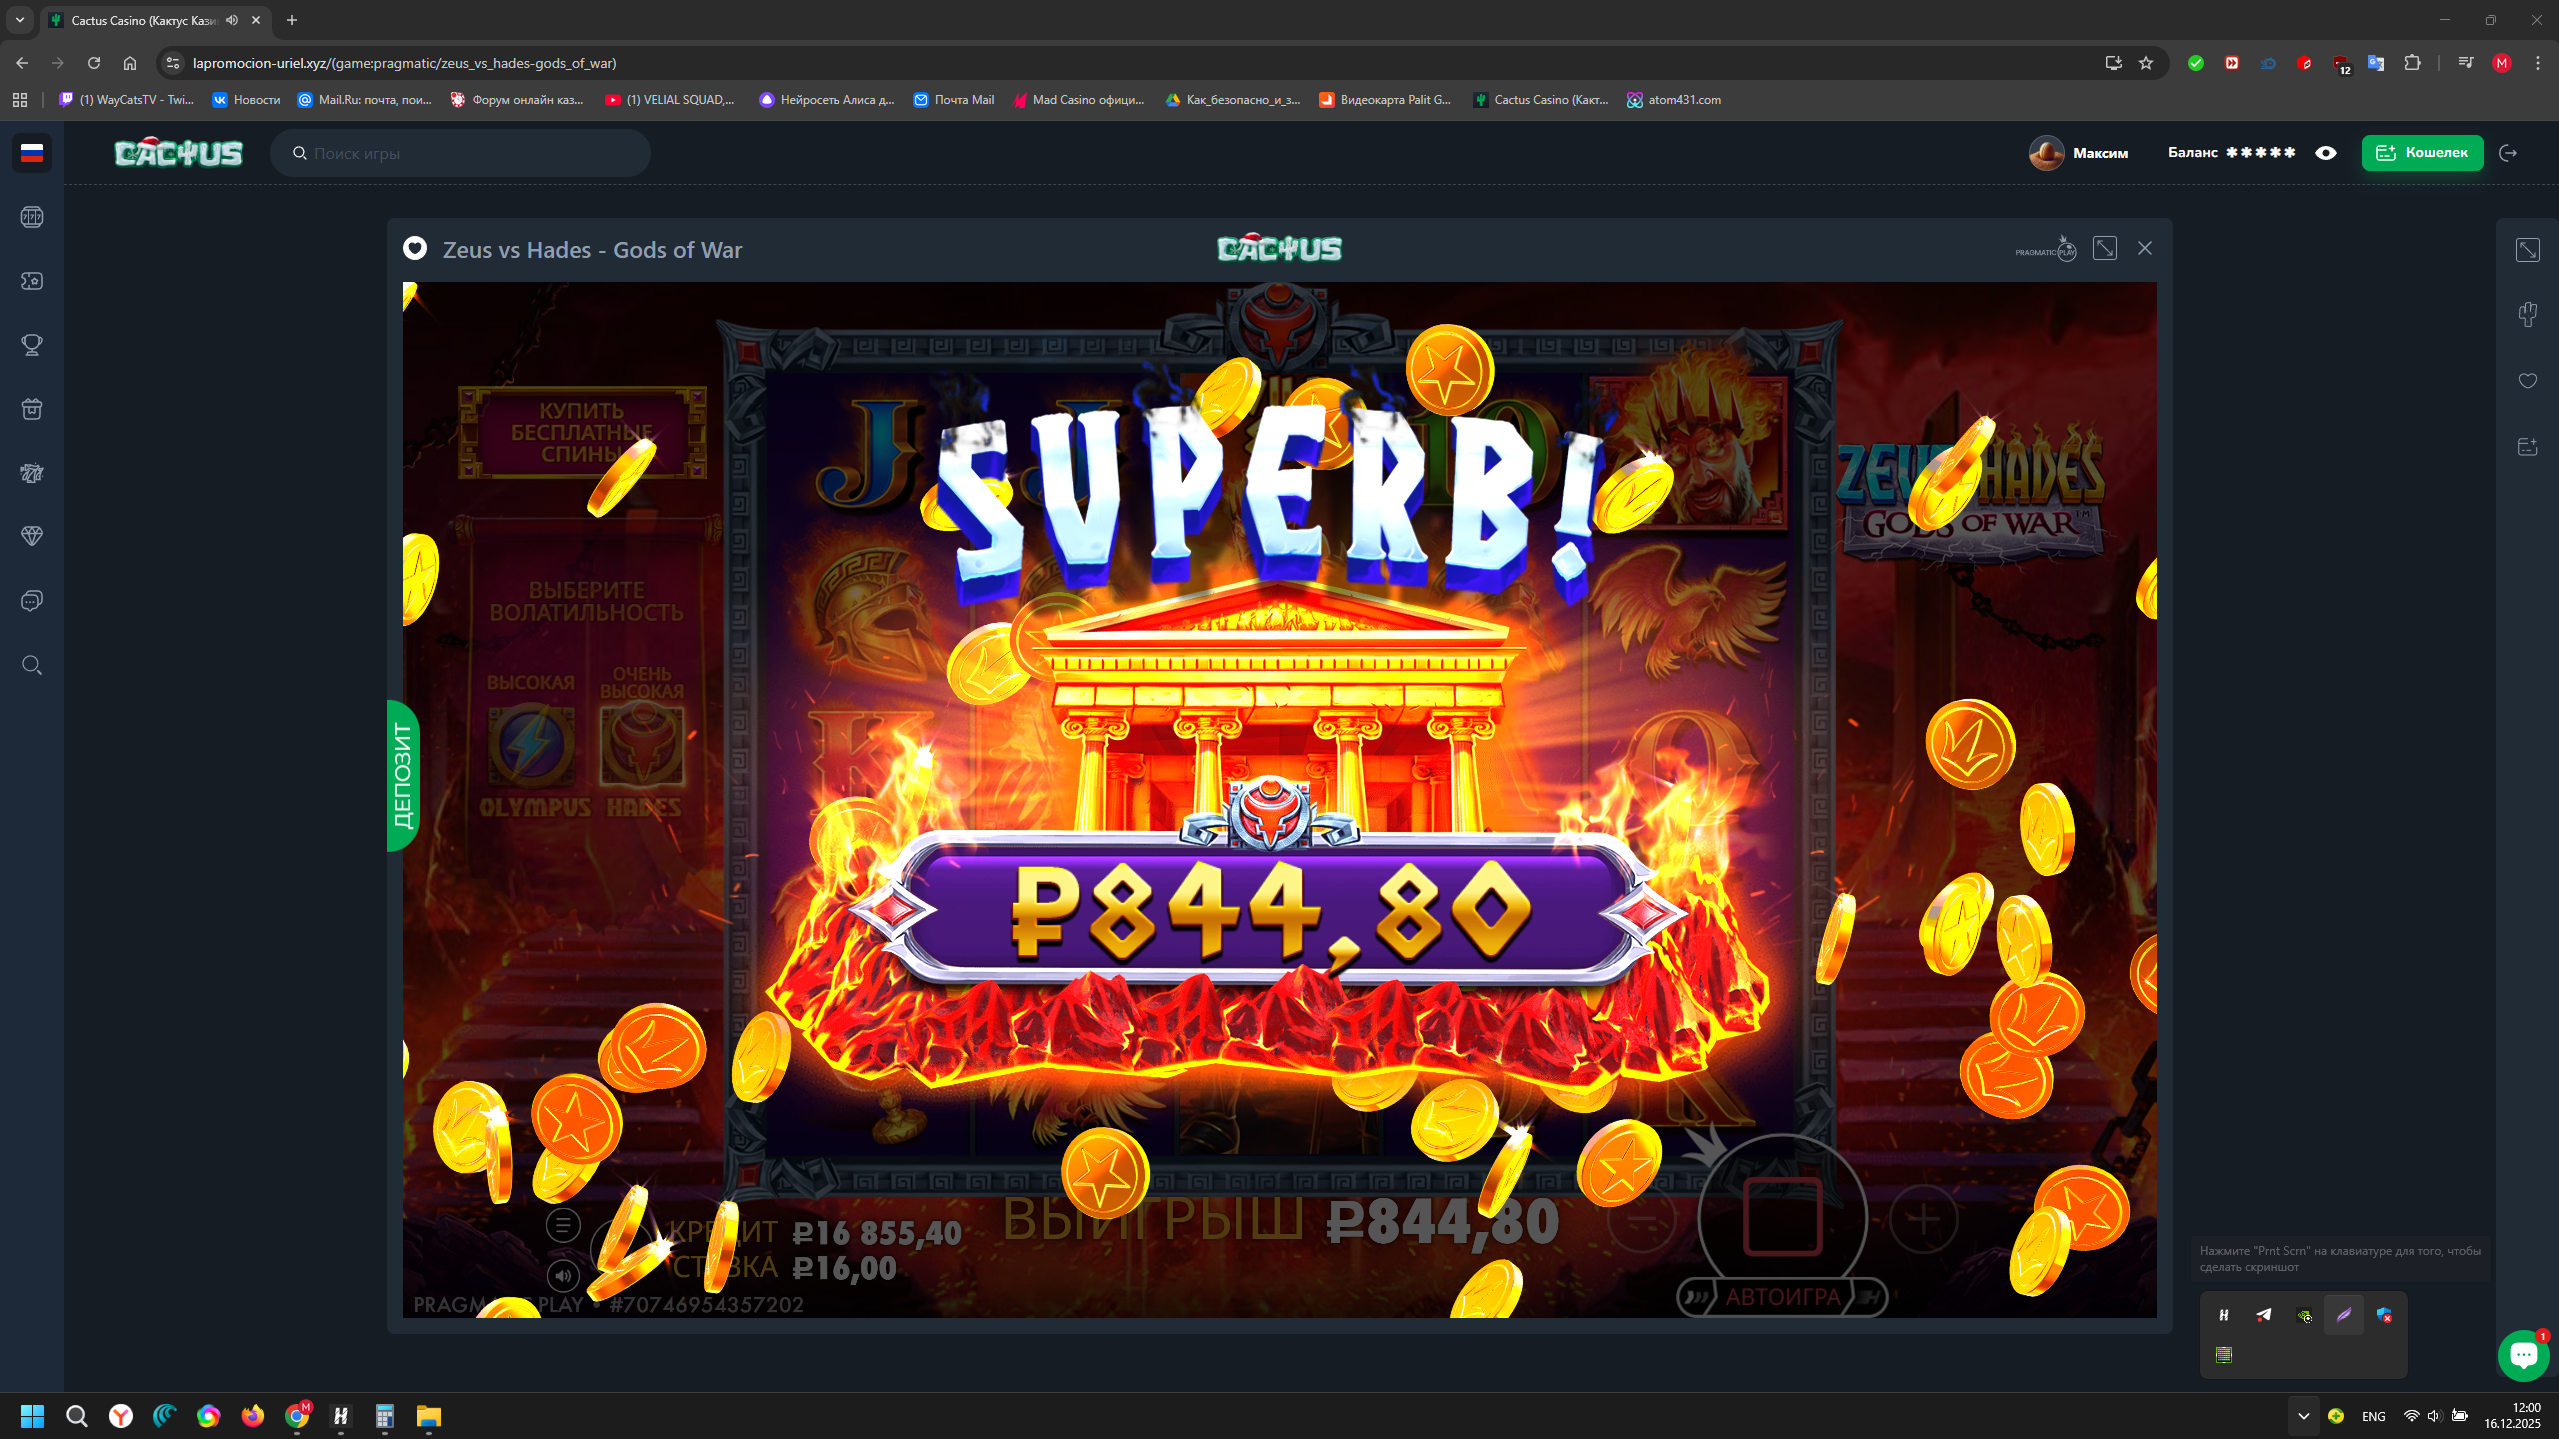Click the green Кошелек button

pos(2422,153)
